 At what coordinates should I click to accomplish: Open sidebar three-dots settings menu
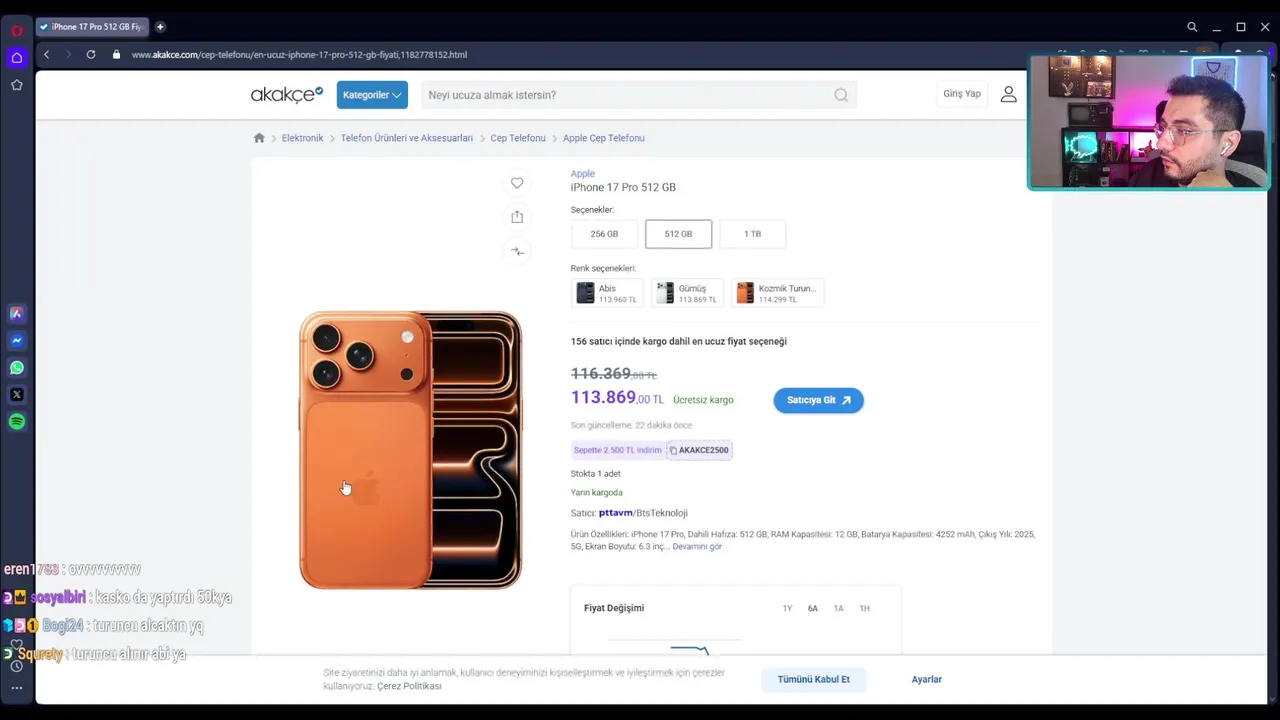point(17,688)
